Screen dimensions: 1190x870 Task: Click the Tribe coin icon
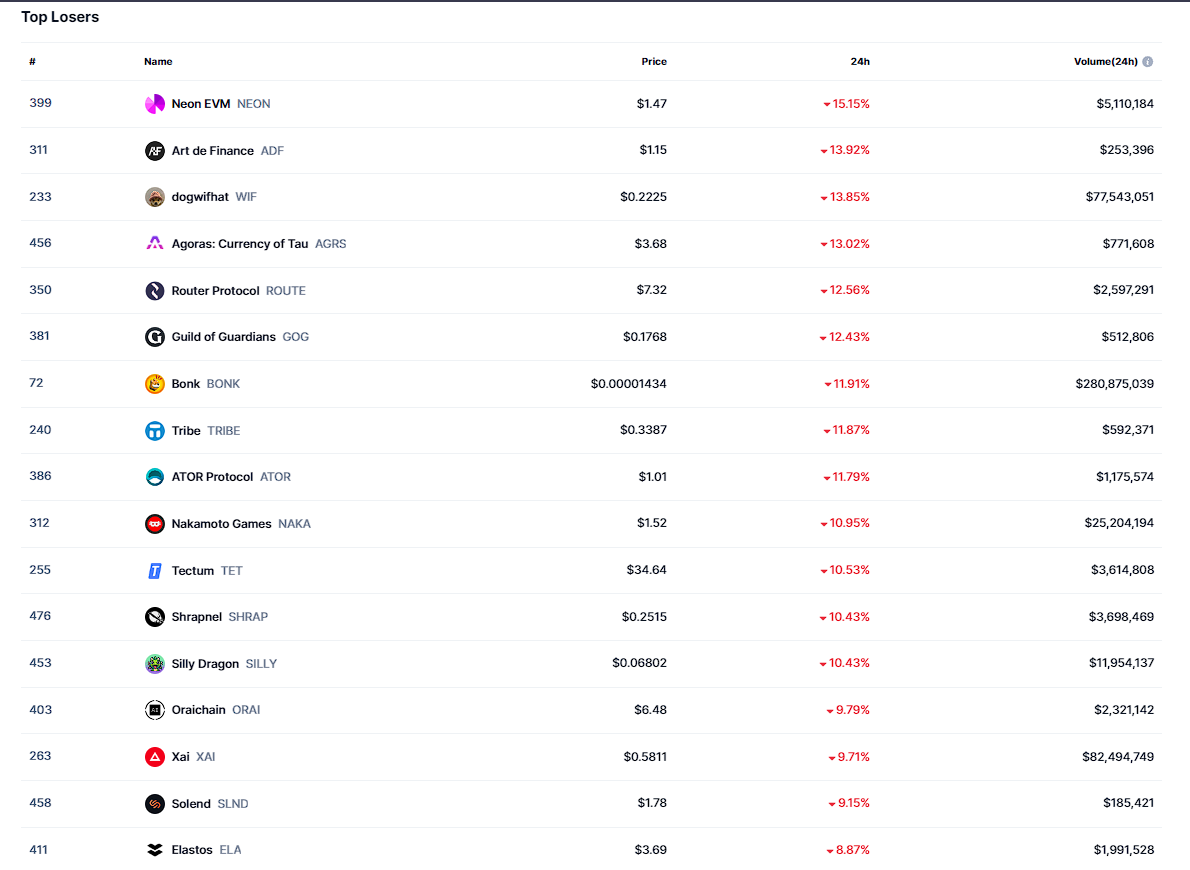155,431
